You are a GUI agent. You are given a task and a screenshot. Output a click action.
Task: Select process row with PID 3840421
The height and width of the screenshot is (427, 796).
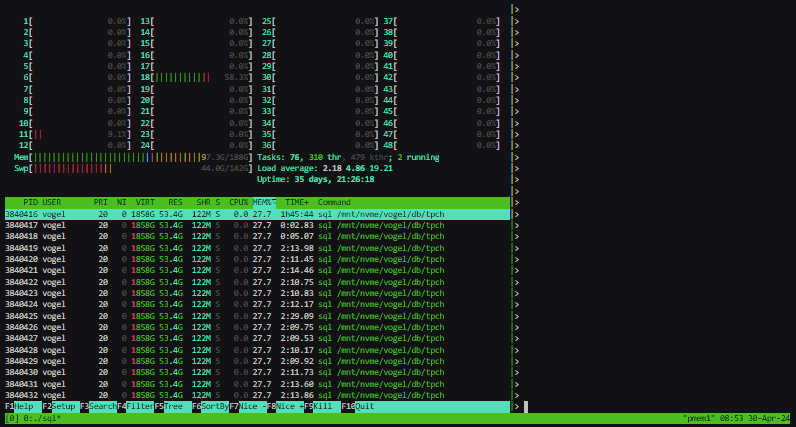pyautogui.click(x=257, y=271)
